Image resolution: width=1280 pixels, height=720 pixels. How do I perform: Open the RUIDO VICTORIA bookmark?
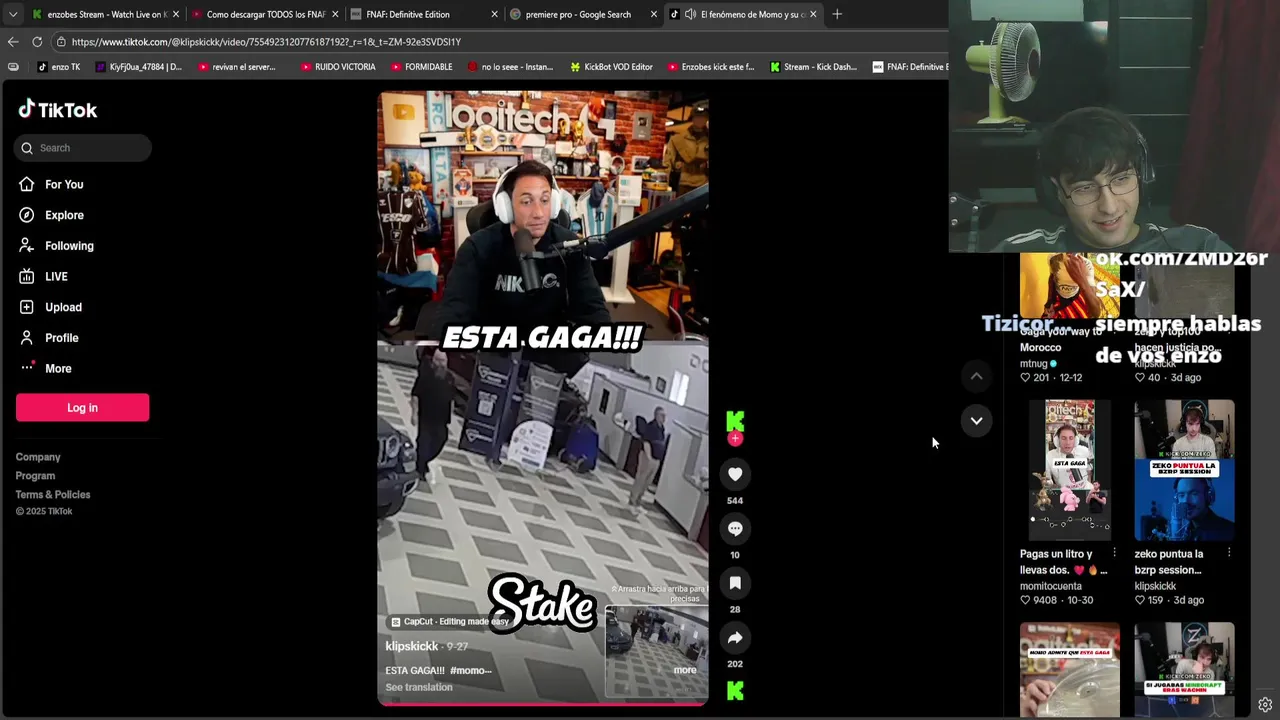[338, 67]
